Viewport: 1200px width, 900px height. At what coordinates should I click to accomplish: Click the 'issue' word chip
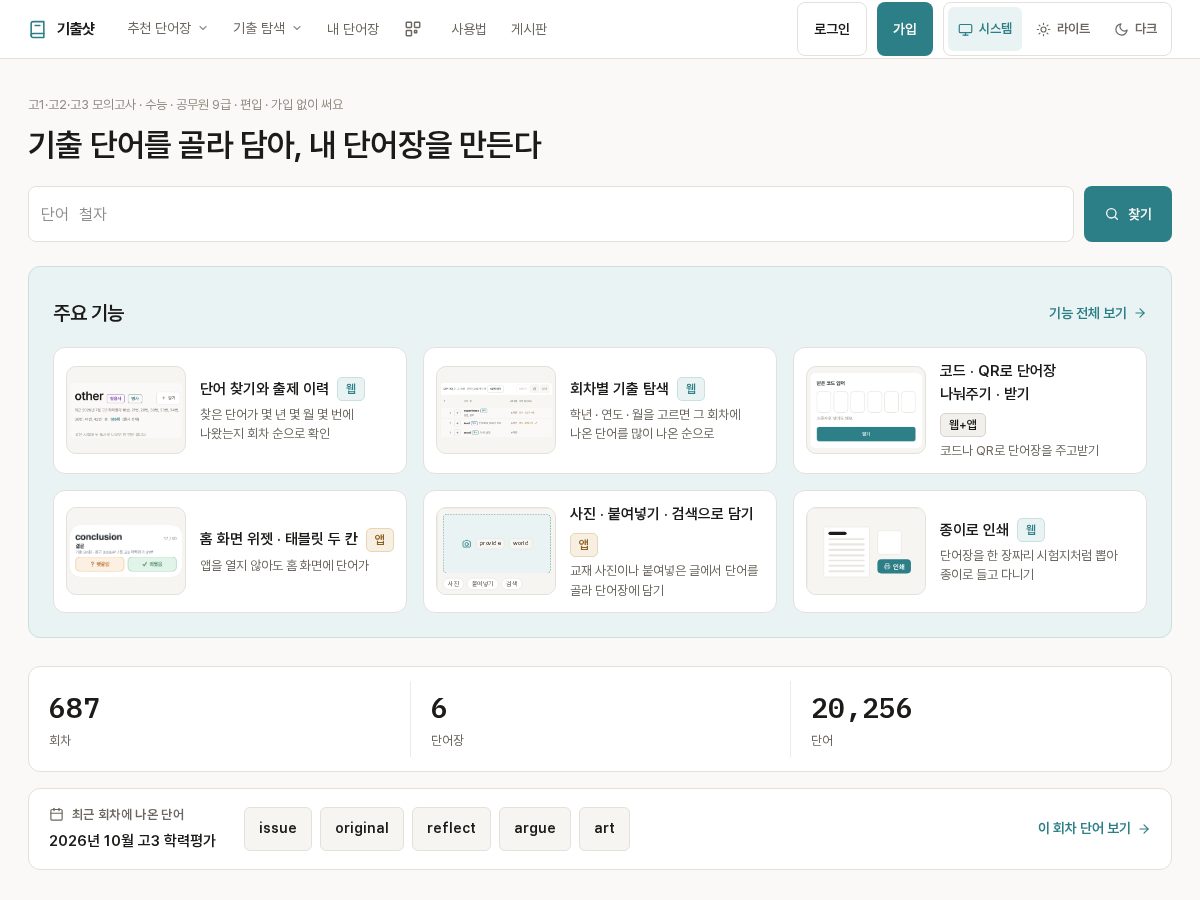point(278,829)
